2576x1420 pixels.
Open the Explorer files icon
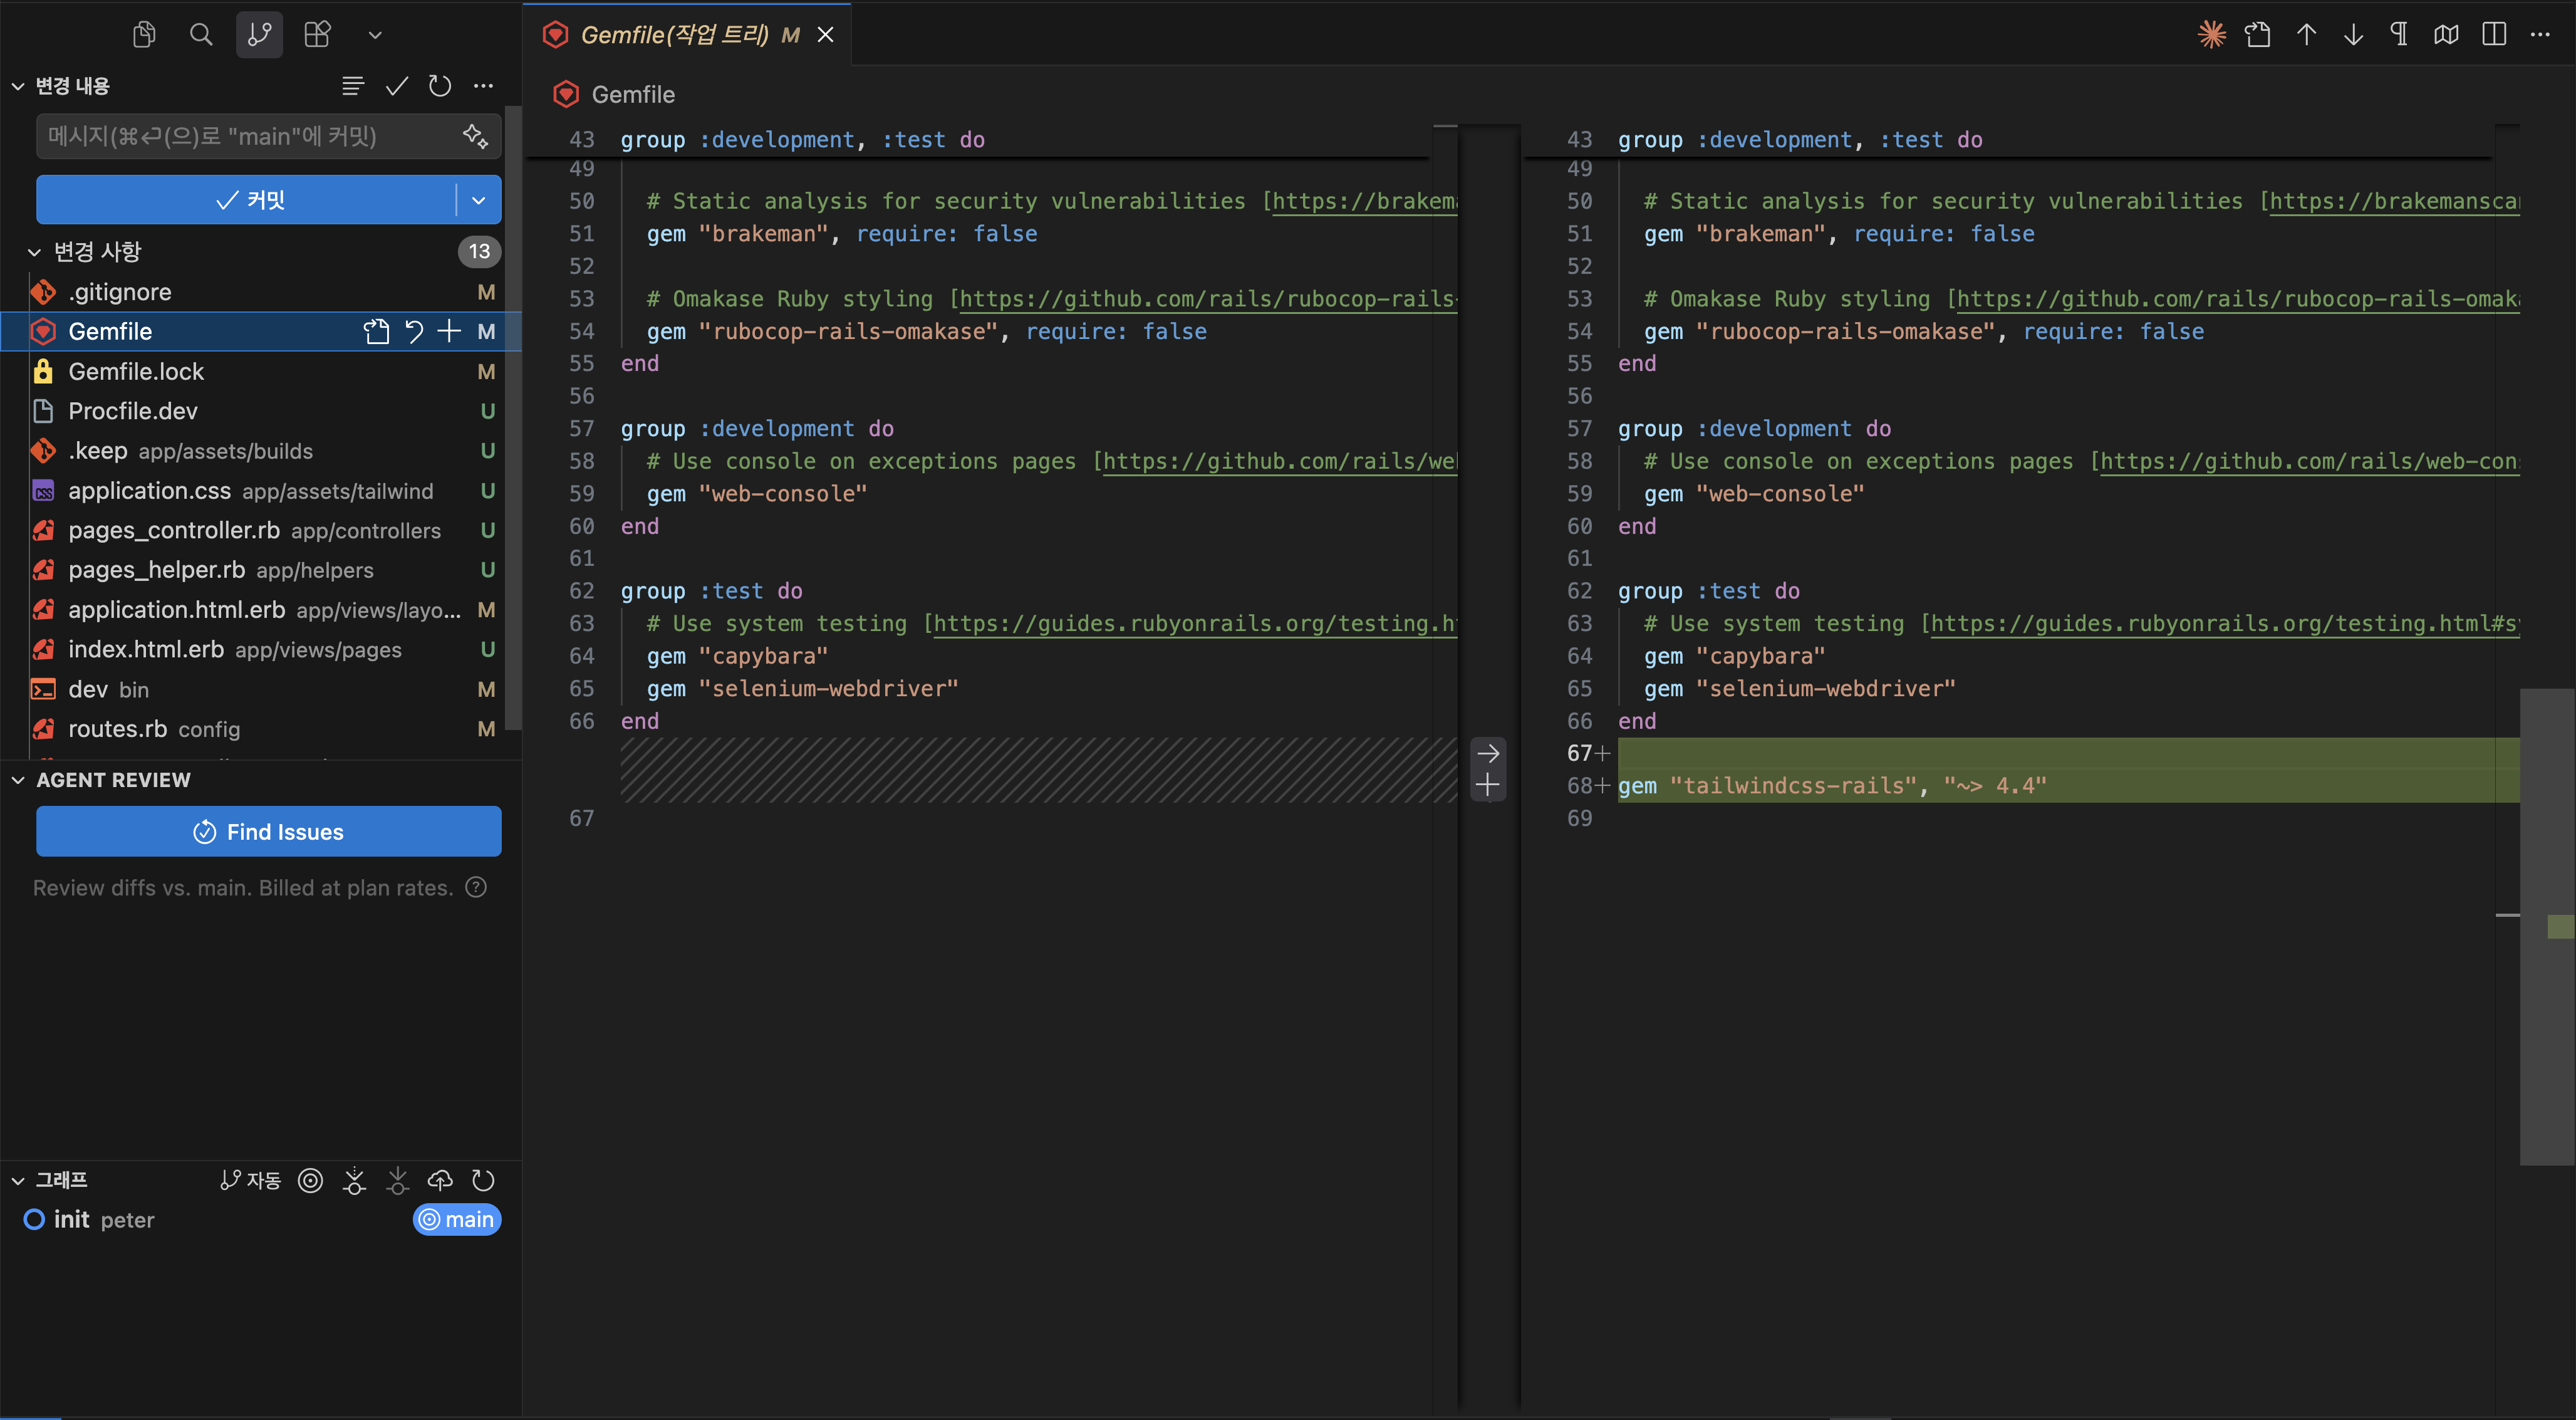tap(144, 35)
